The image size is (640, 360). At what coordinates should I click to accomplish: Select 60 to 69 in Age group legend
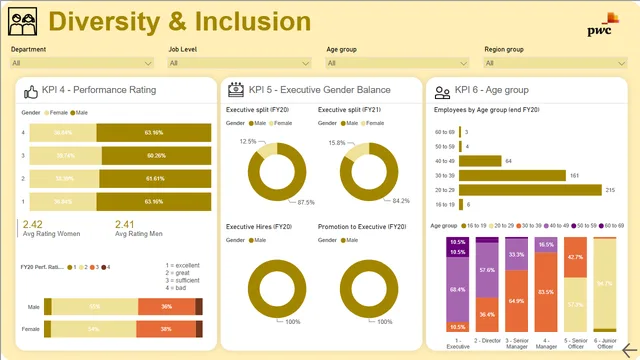pos(612,226)
